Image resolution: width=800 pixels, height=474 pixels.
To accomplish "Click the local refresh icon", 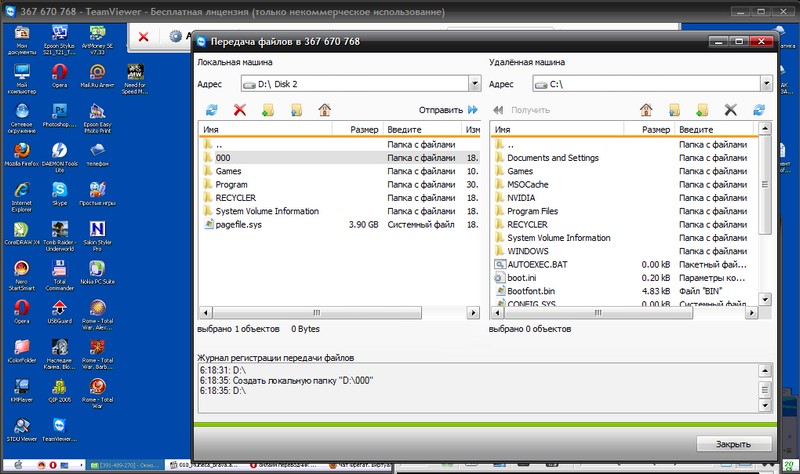I will [x=212, y=110].
